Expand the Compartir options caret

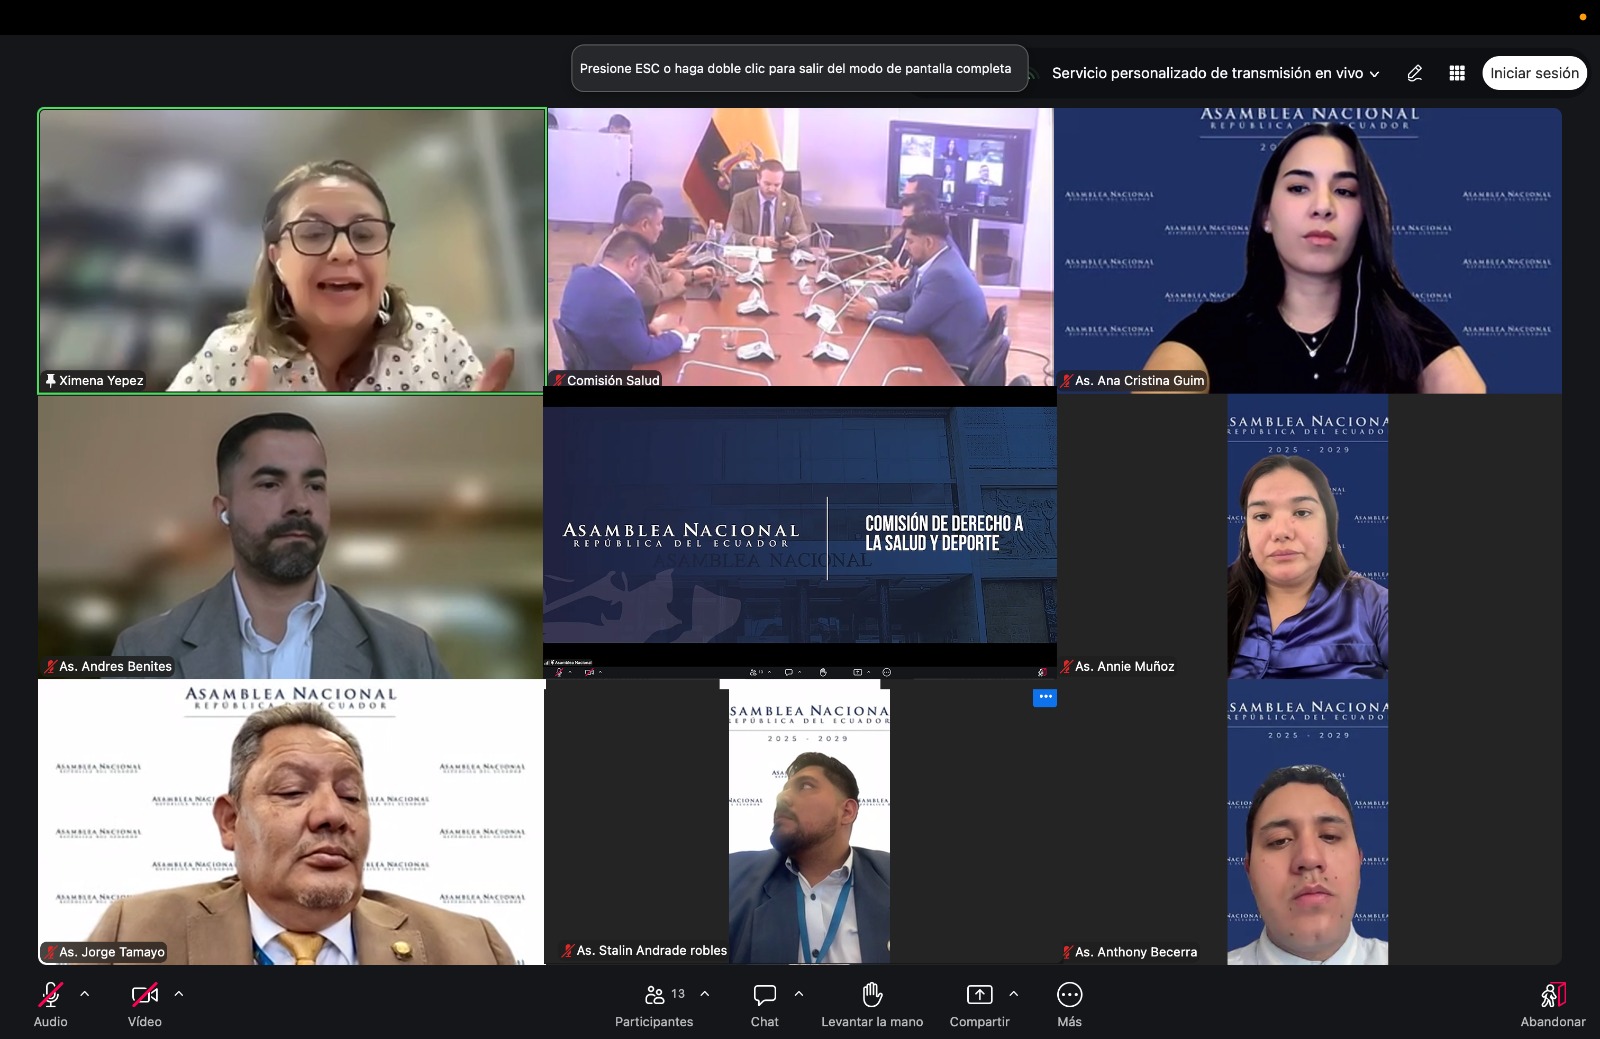click(1014, 994)
